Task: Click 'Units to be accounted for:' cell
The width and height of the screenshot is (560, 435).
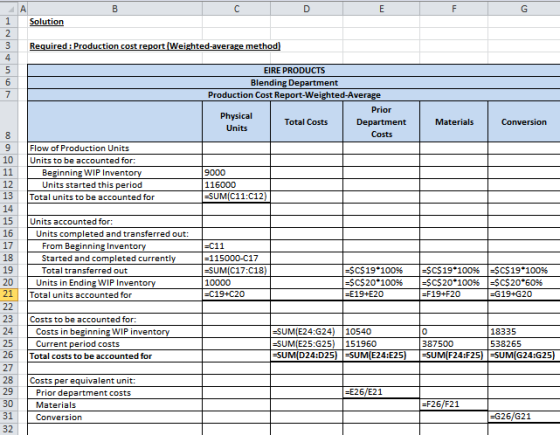Action: point(115,160)
